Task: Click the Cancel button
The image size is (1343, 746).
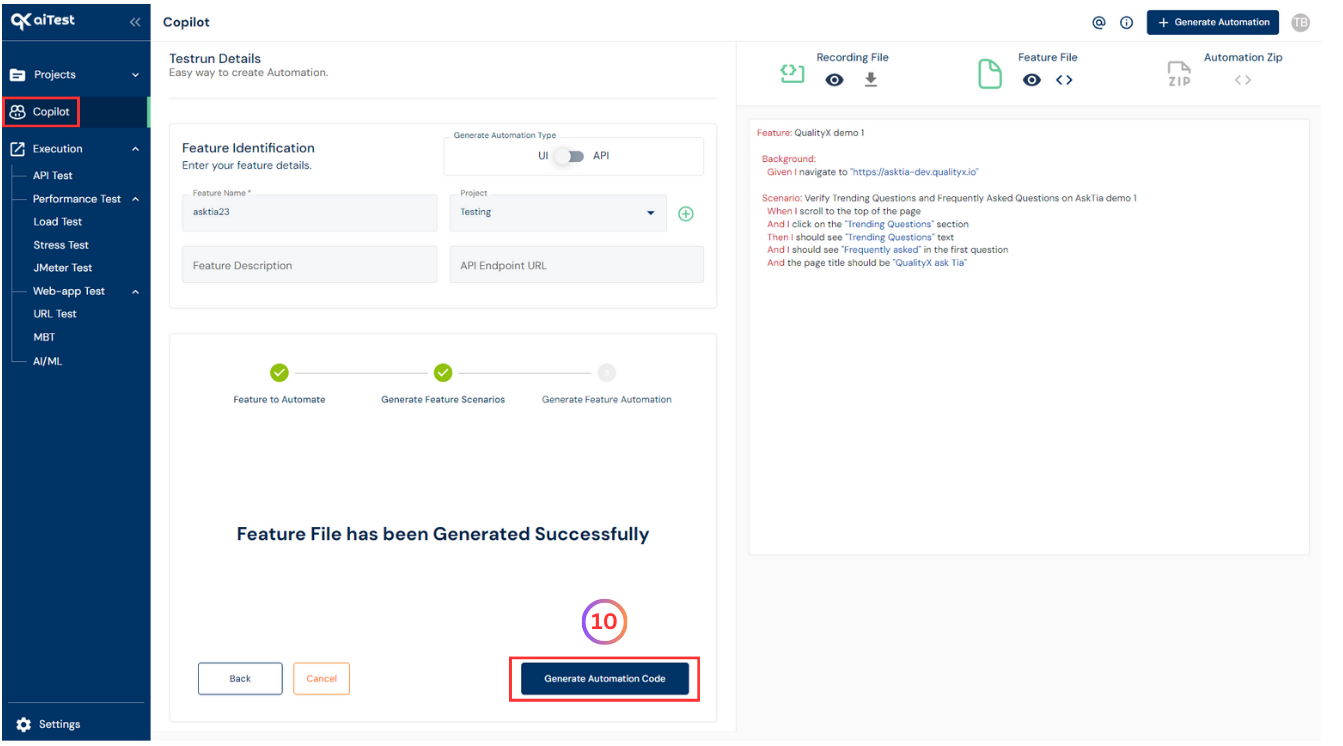Action: 321,678
